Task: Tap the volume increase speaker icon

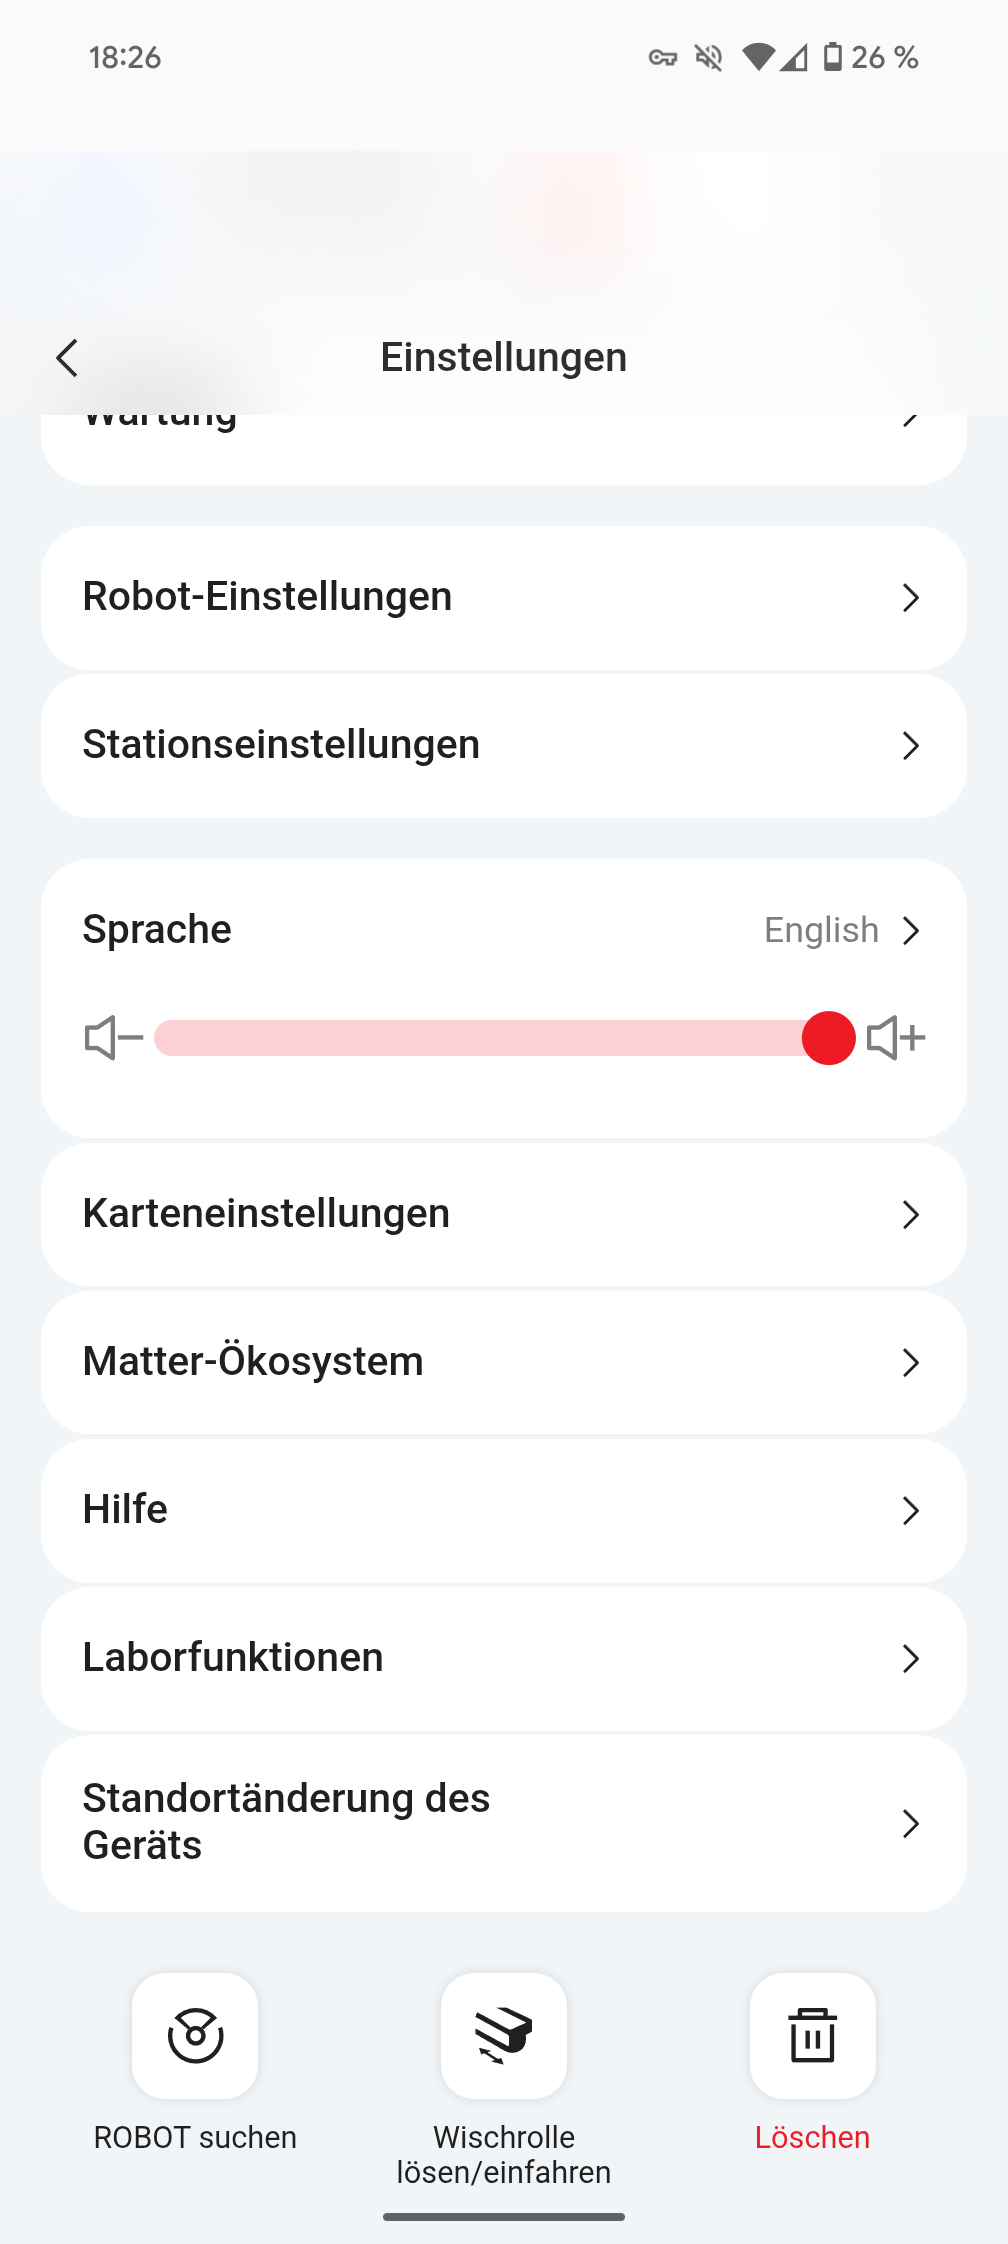Action: pyautogui.click(x=896, y=1038)
